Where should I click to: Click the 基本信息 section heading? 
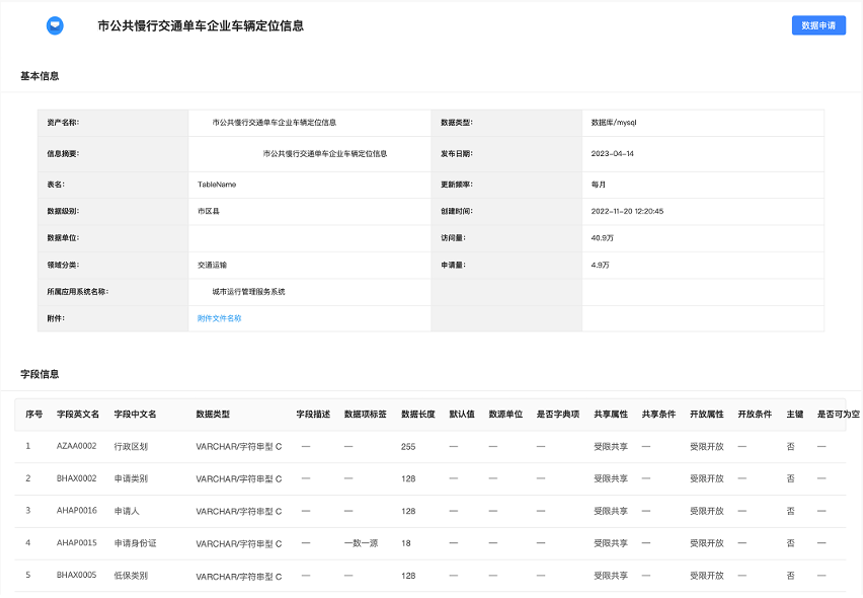click(x=40, y=76)
